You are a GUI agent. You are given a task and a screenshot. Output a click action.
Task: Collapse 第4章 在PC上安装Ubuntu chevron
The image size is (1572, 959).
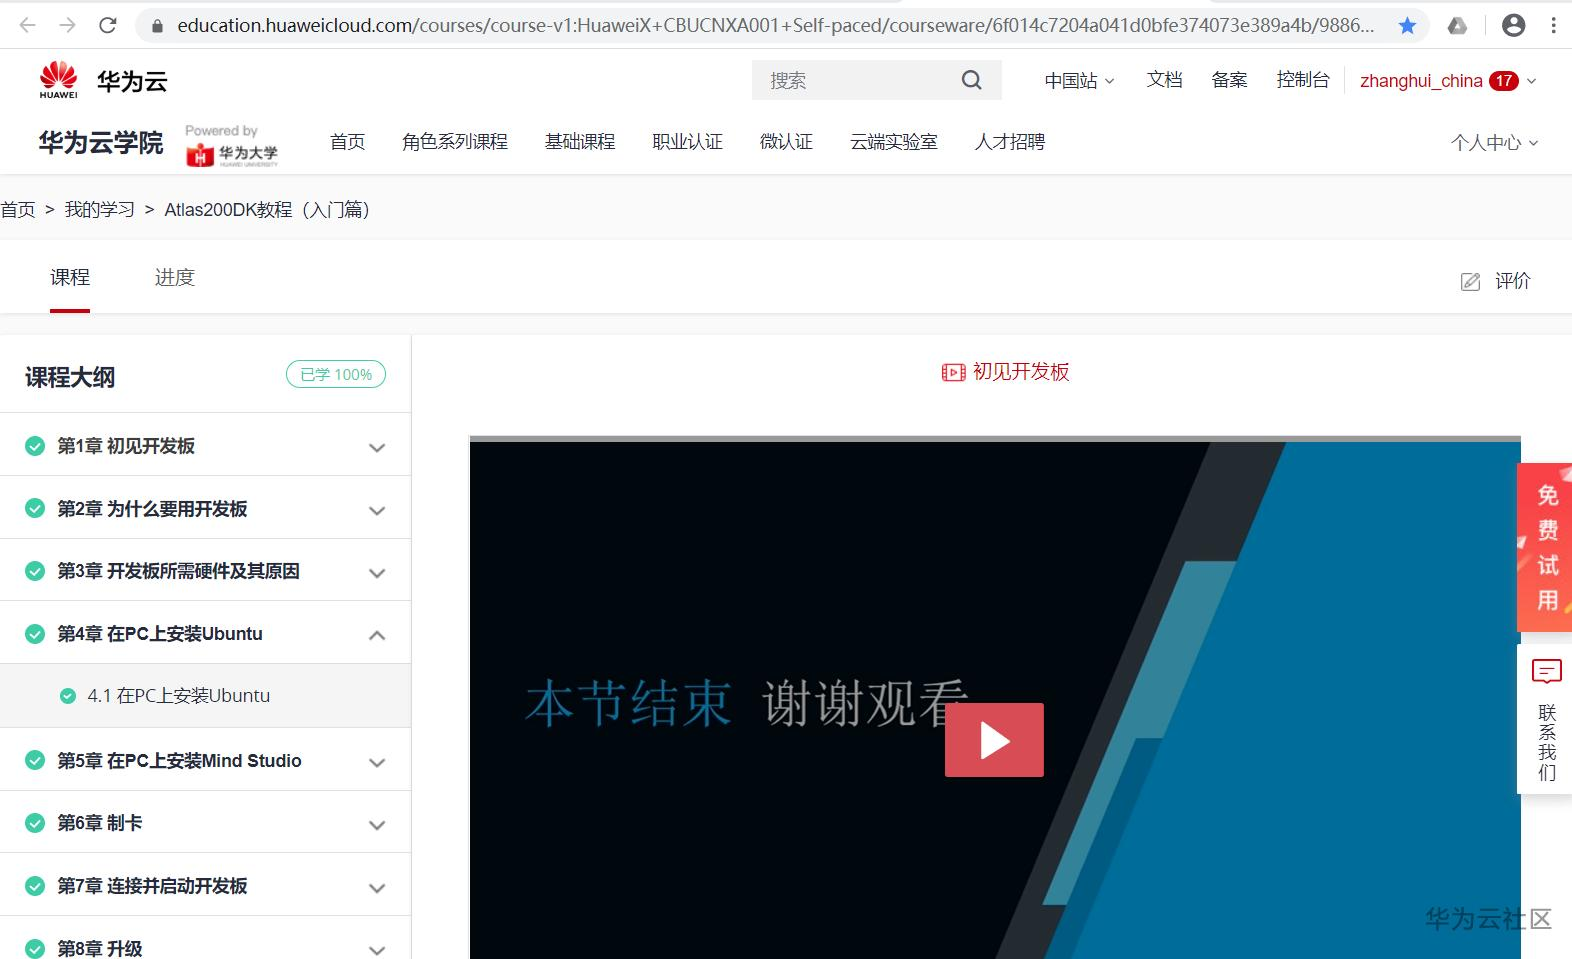tap(377, 635)
